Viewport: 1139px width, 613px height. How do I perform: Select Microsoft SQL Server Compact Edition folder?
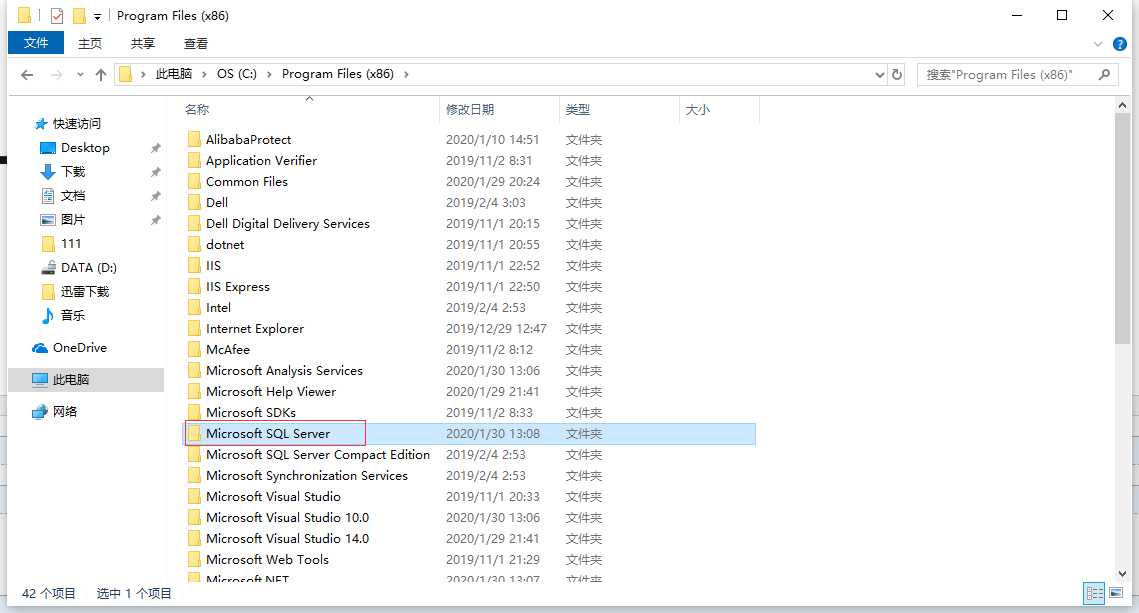coord(317,455)
